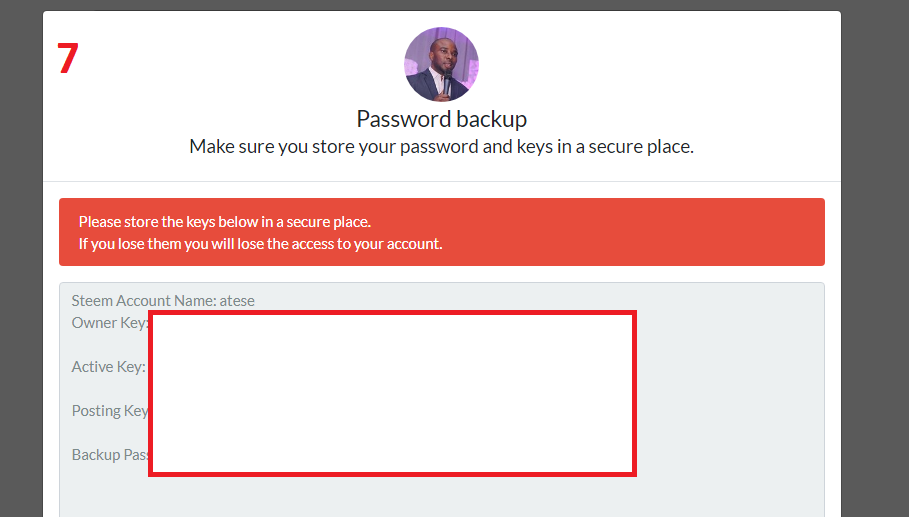Click the Posting Key label
This screenshot has height=517, width=909.
[x=110, y=410]
